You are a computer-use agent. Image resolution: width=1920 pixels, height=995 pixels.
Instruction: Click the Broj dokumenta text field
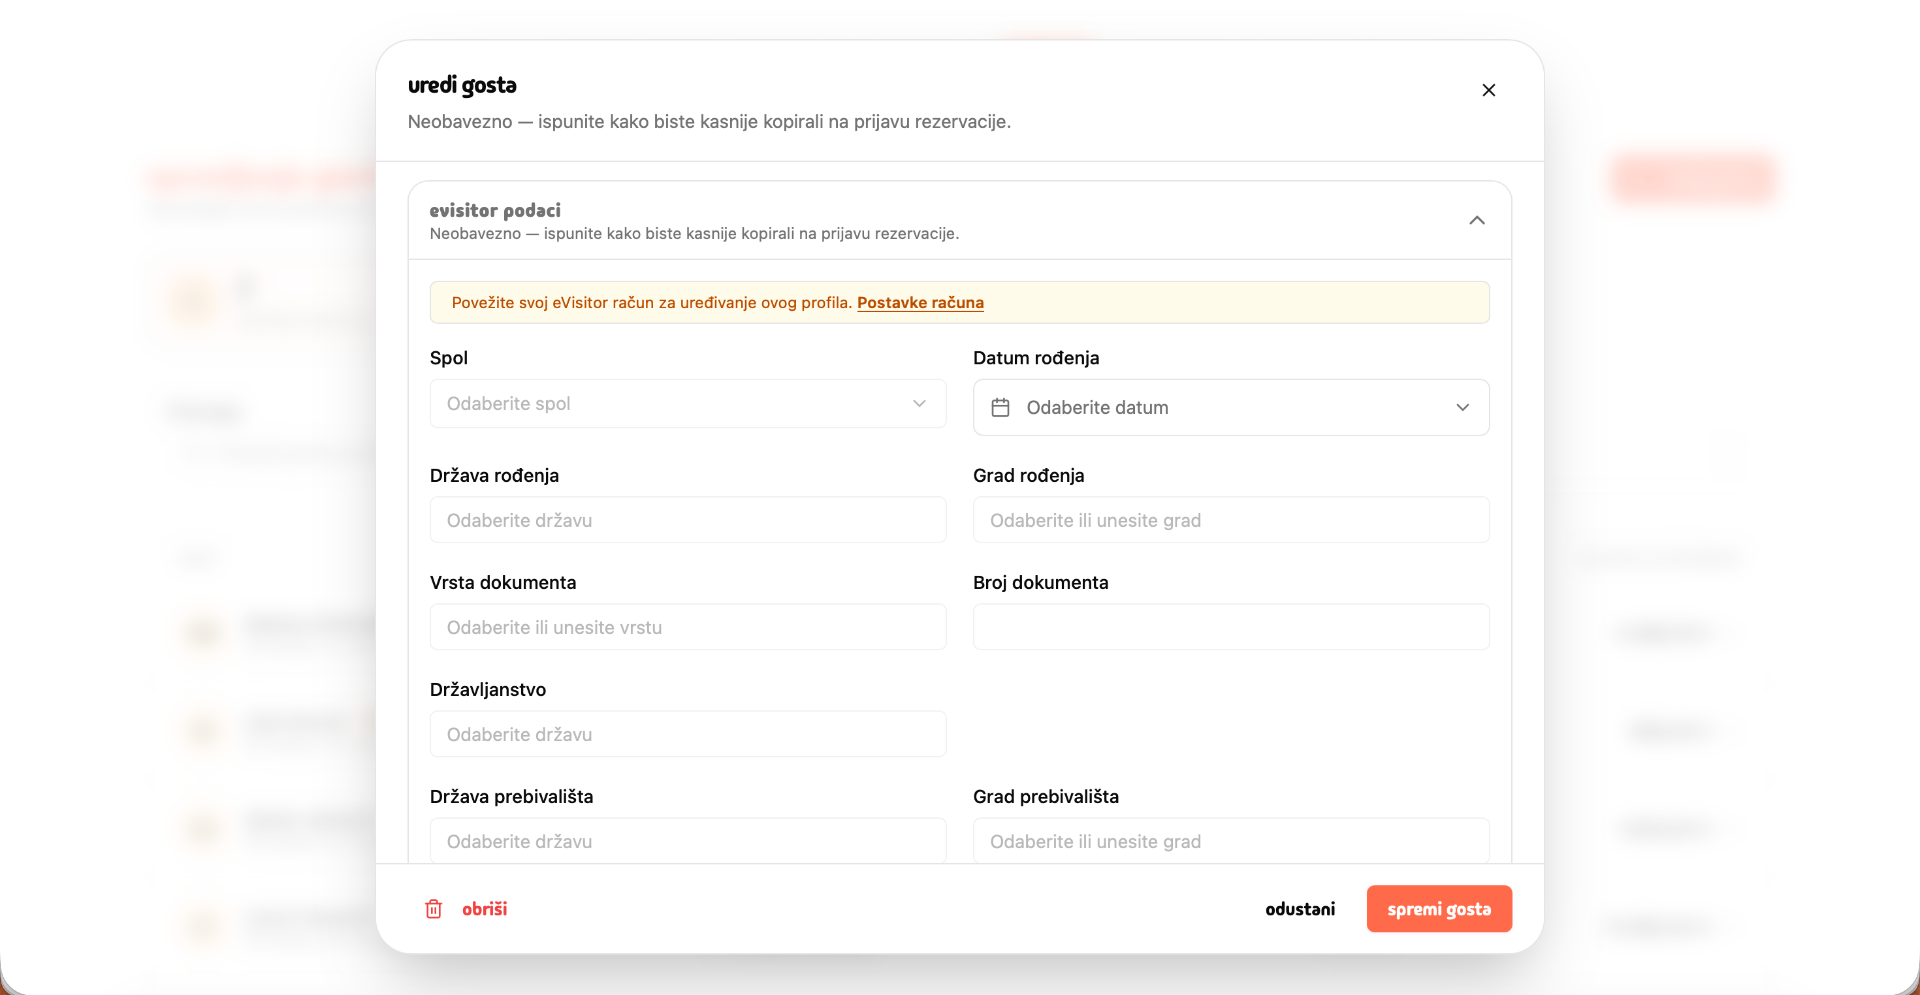[1231, 627]
